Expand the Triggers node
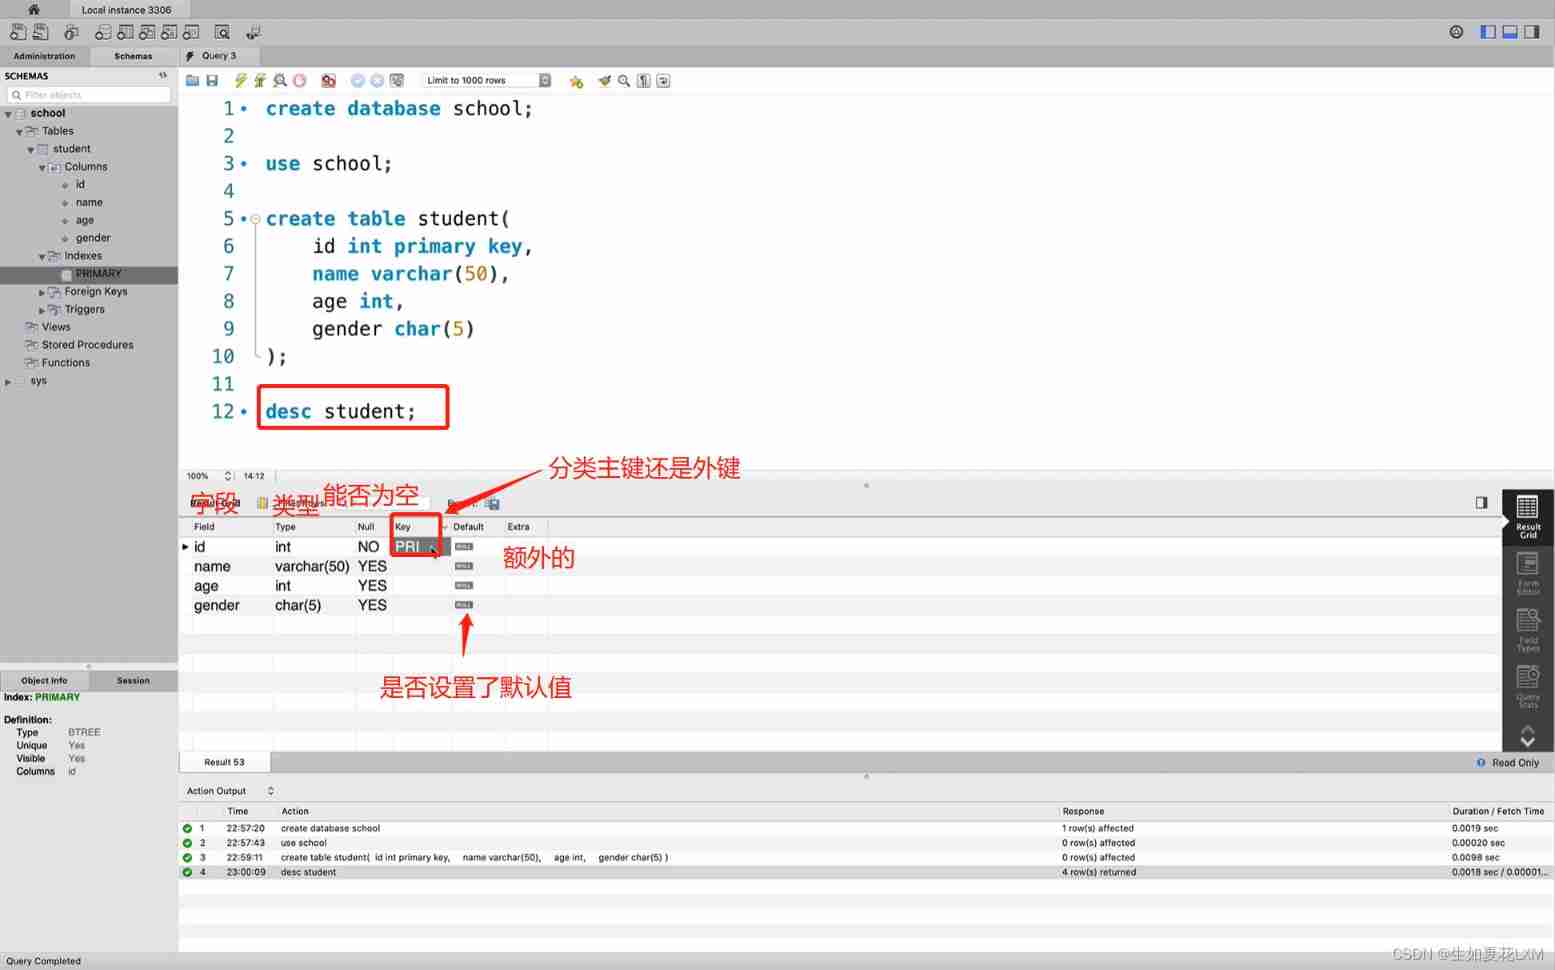The height and width of the screenshot is (970, 1555). [x=42, y=310]
